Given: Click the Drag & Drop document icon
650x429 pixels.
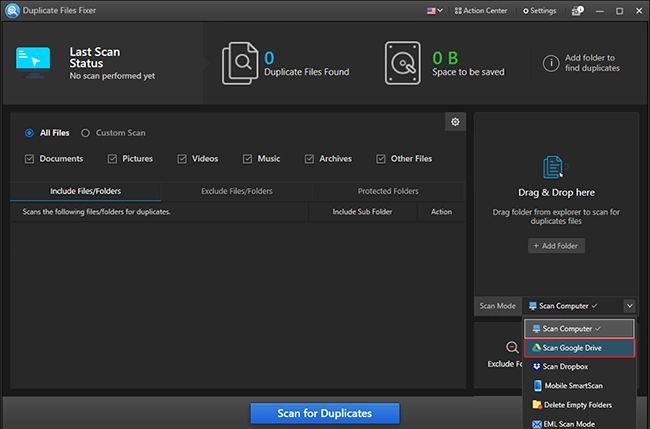Looking at the screenshot, I should pos(555,167).
